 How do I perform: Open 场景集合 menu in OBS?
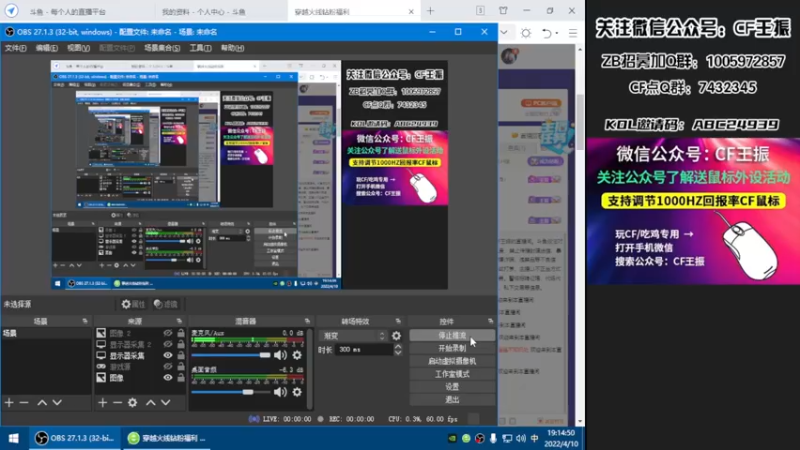click(162, 48)
